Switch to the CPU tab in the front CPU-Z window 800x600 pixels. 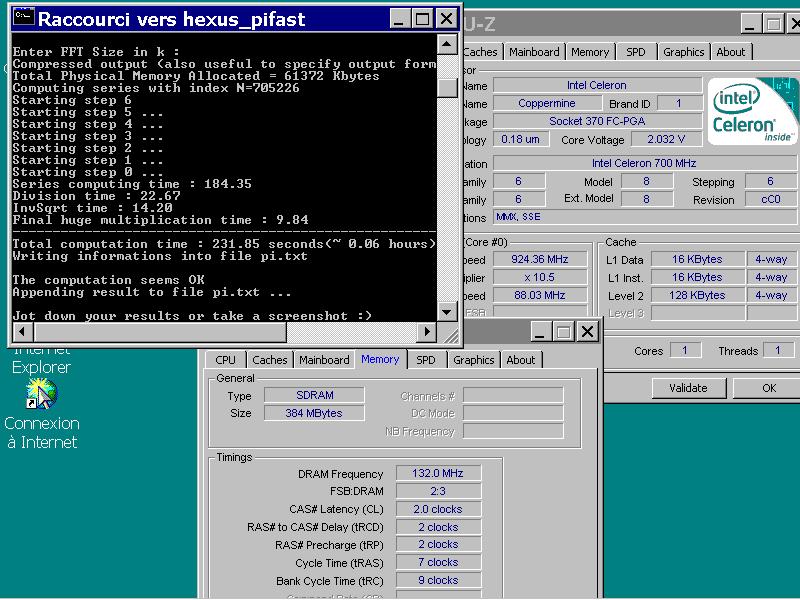click(x=226, y=360)
